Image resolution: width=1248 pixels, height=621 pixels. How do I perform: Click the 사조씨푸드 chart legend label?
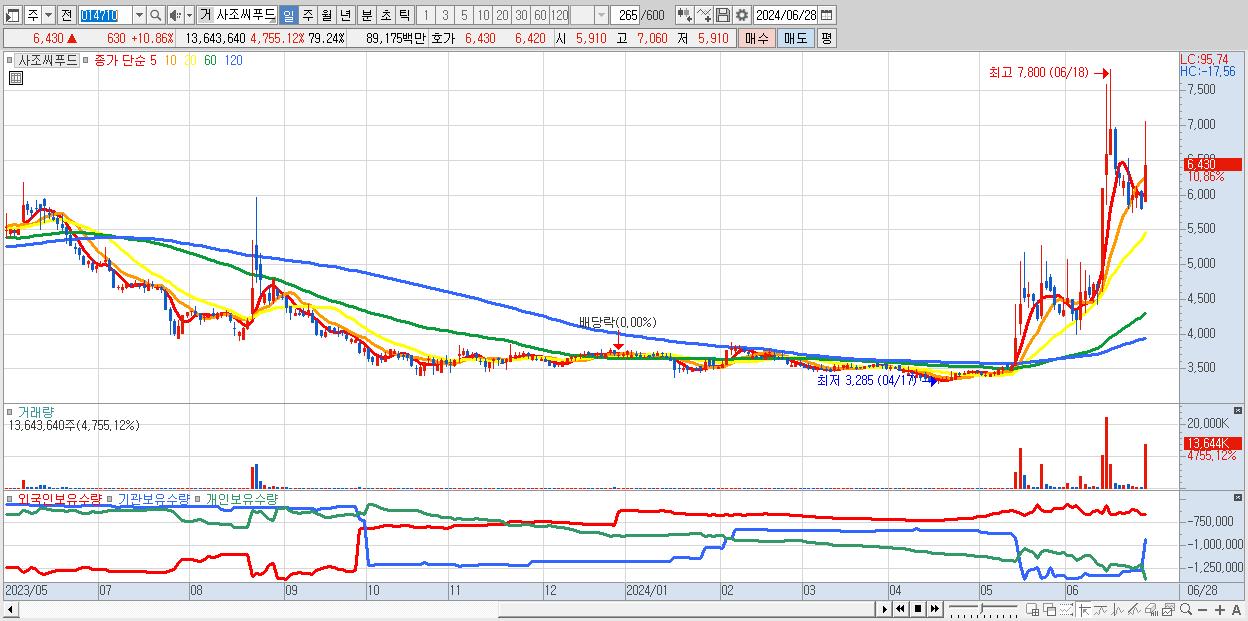click(x=48, y=60)
